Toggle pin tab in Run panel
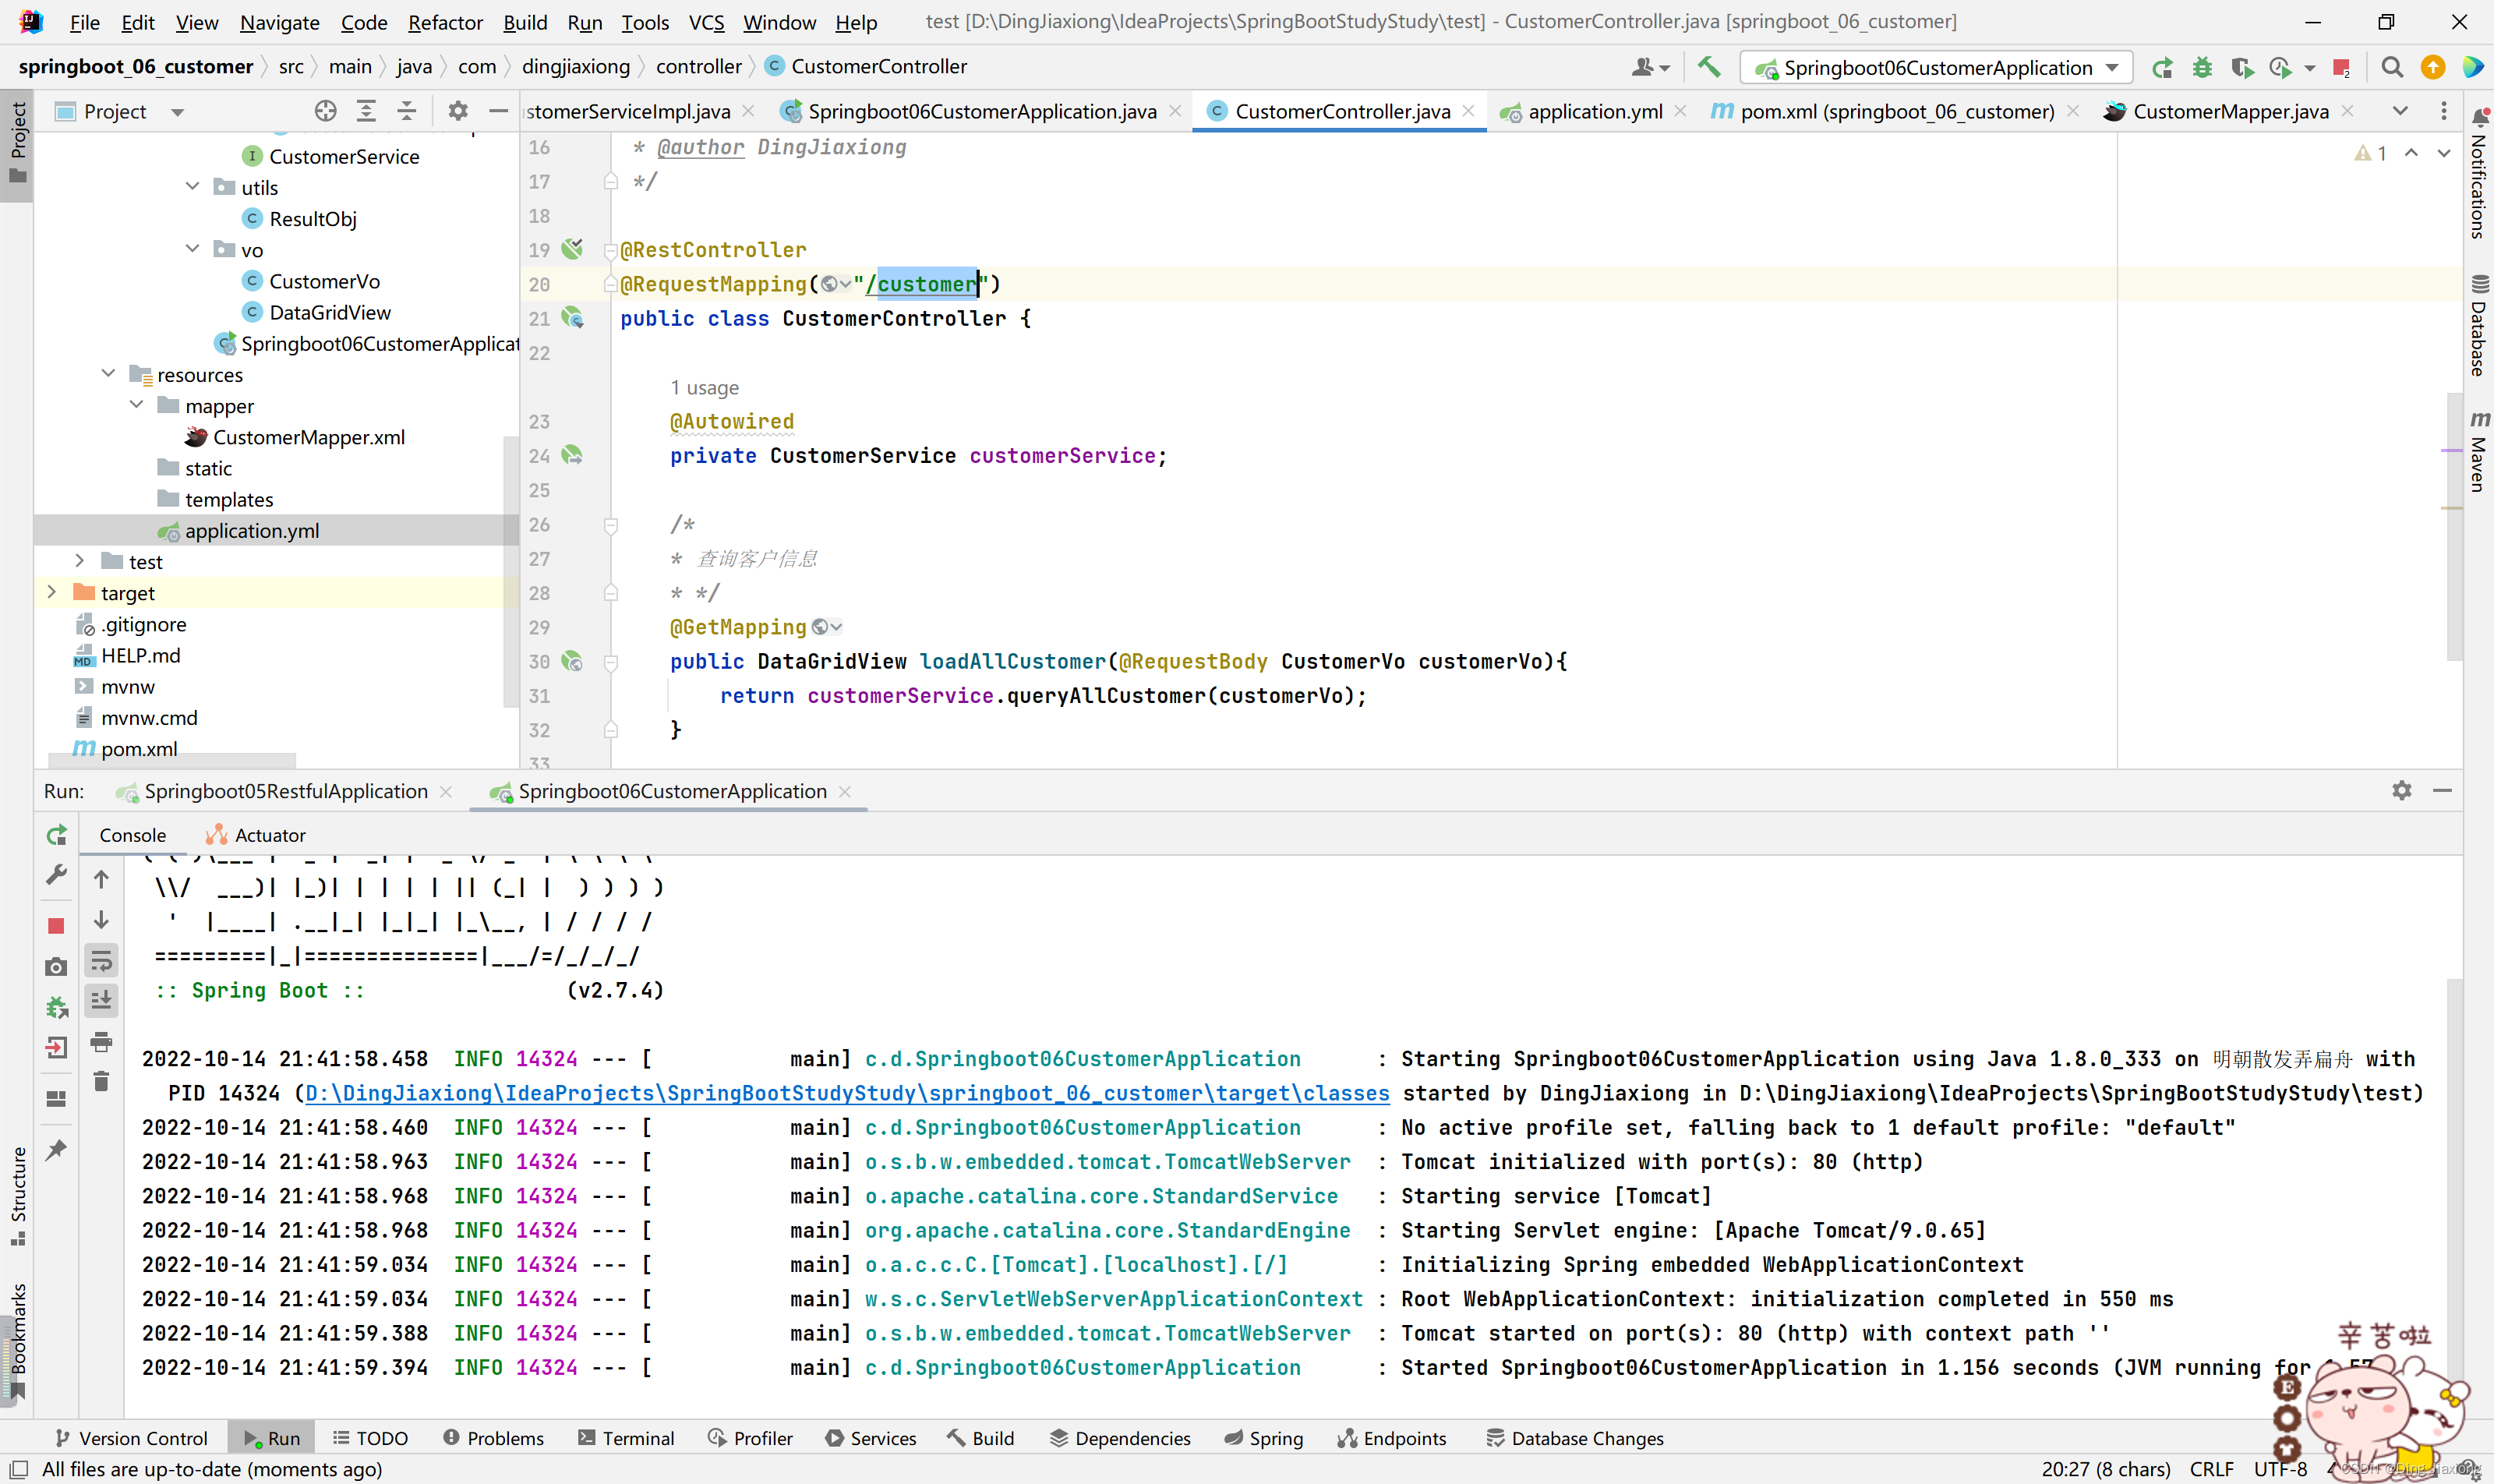Image resolution: width=2494 pixels, height=1484 pixels. pyautogui.click(x=56, y=1150)
